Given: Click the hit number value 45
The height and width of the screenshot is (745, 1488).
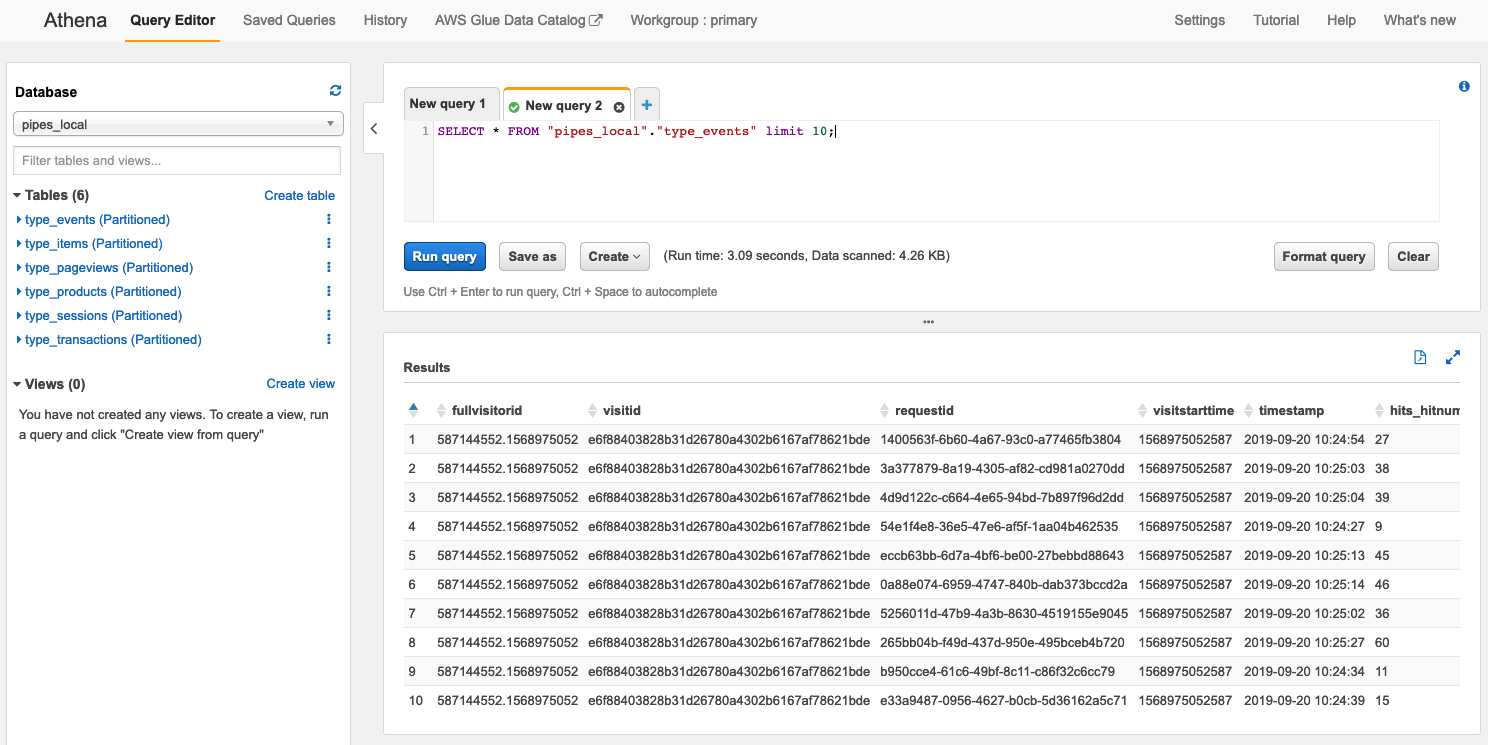Looking at the screenshot, I should (1382, 555).
